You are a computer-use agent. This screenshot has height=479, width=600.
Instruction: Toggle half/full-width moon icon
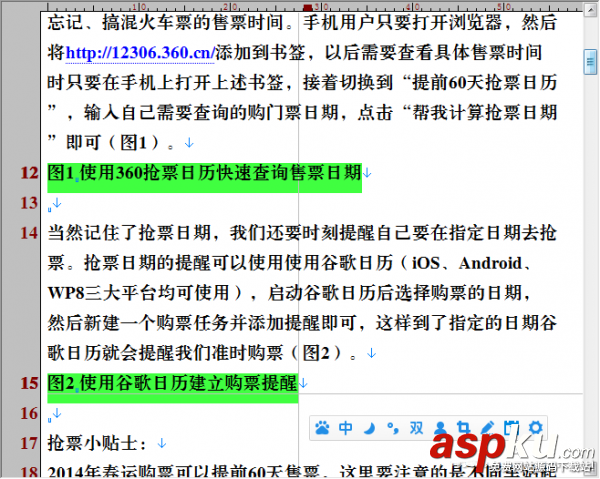(x=369, y=428)
